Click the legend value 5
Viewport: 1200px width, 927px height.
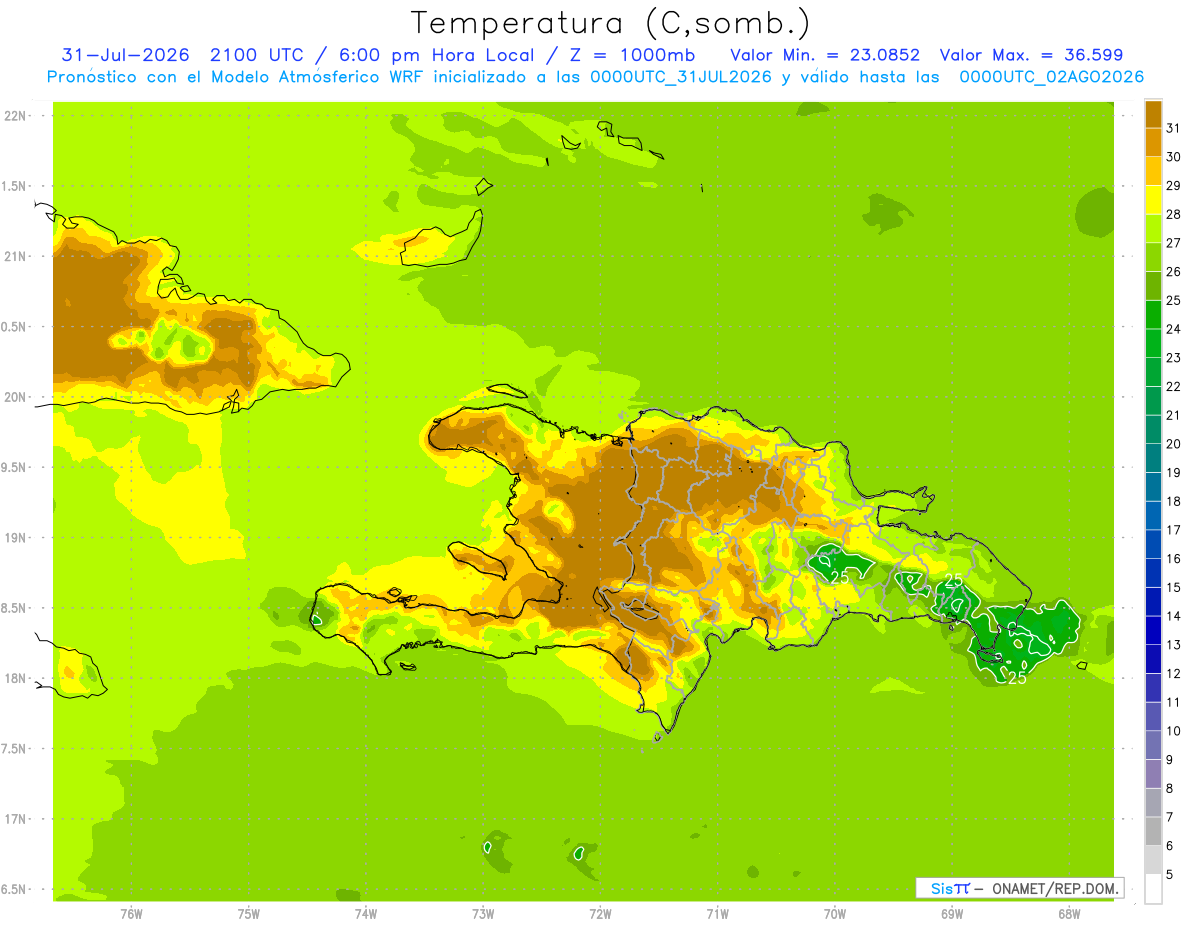point(1169,874)
